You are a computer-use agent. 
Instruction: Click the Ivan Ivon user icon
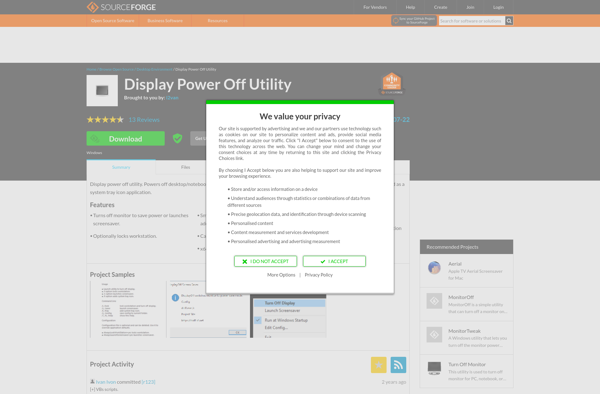tap(92, 381)
